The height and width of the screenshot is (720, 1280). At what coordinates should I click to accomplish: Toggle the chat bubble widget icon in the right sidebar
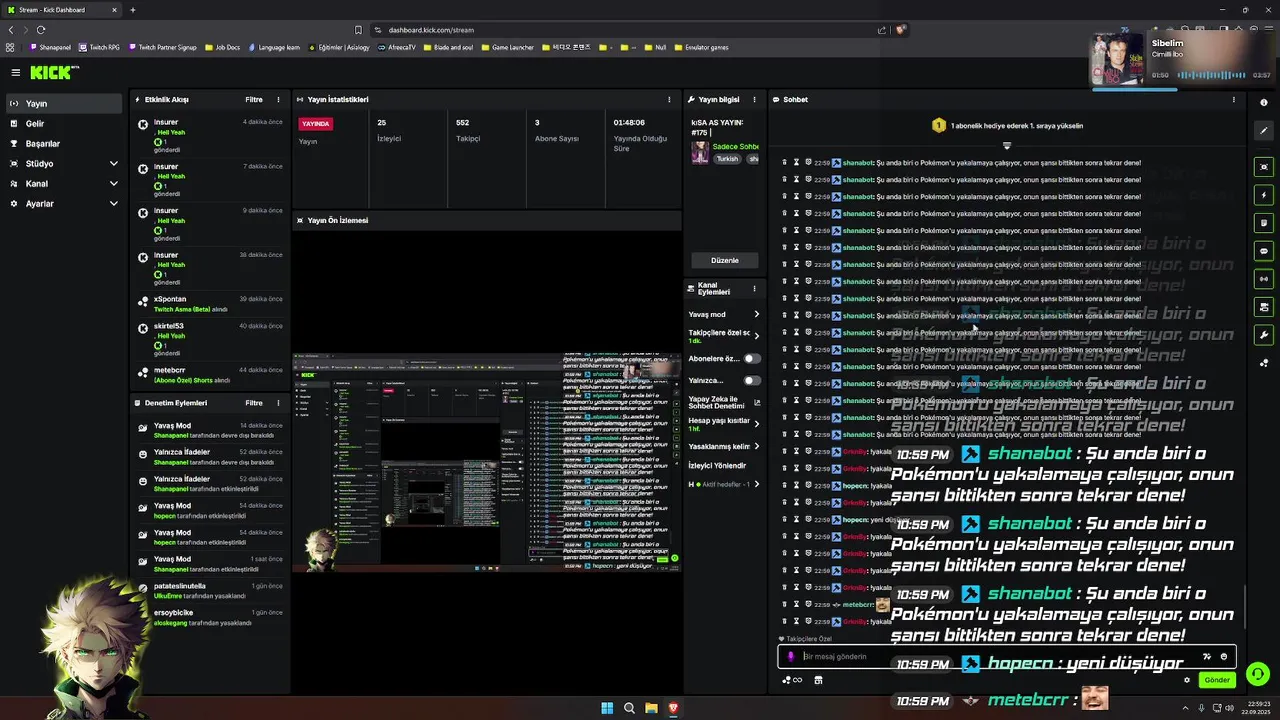pyautogui.click(x=1264, y=251)
